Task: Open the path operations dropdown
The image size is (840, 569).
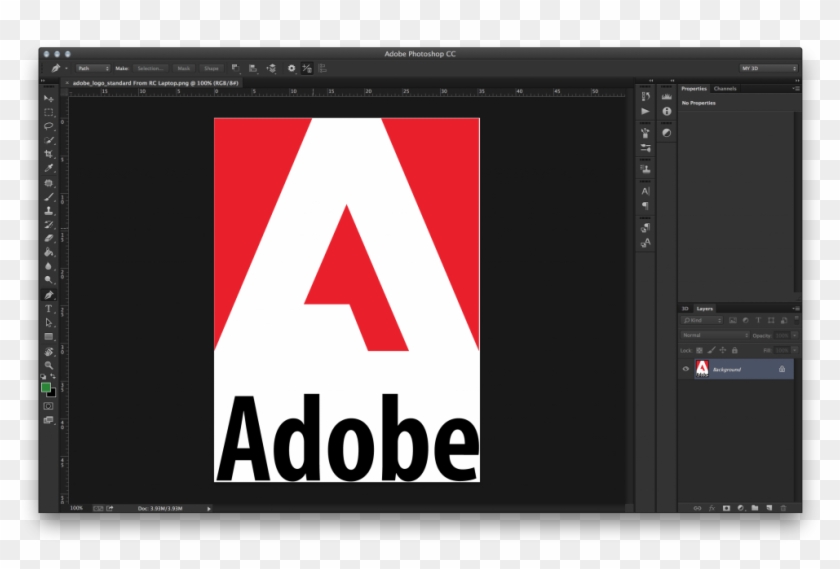Action: [235, 69]
